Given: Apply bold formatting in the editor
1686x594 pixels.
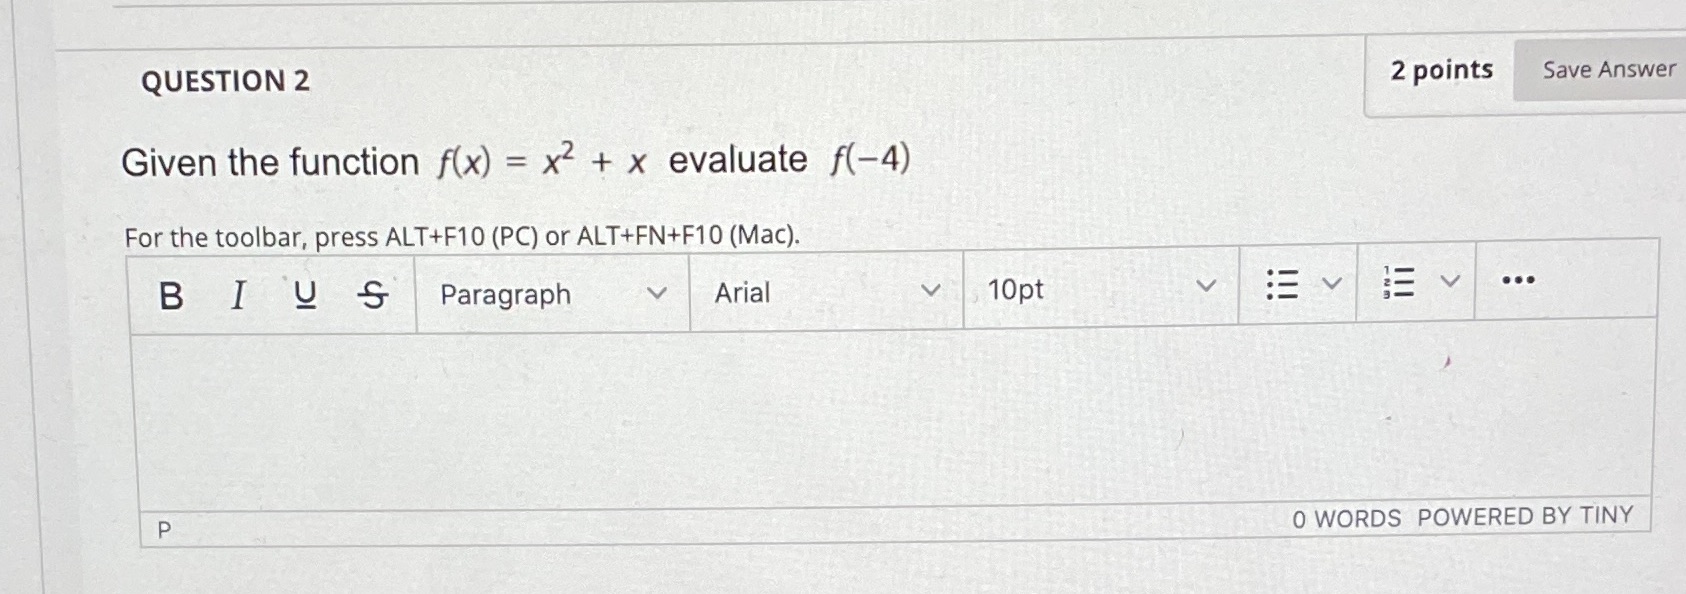Looking at the screenshot, I should [170, 293].
